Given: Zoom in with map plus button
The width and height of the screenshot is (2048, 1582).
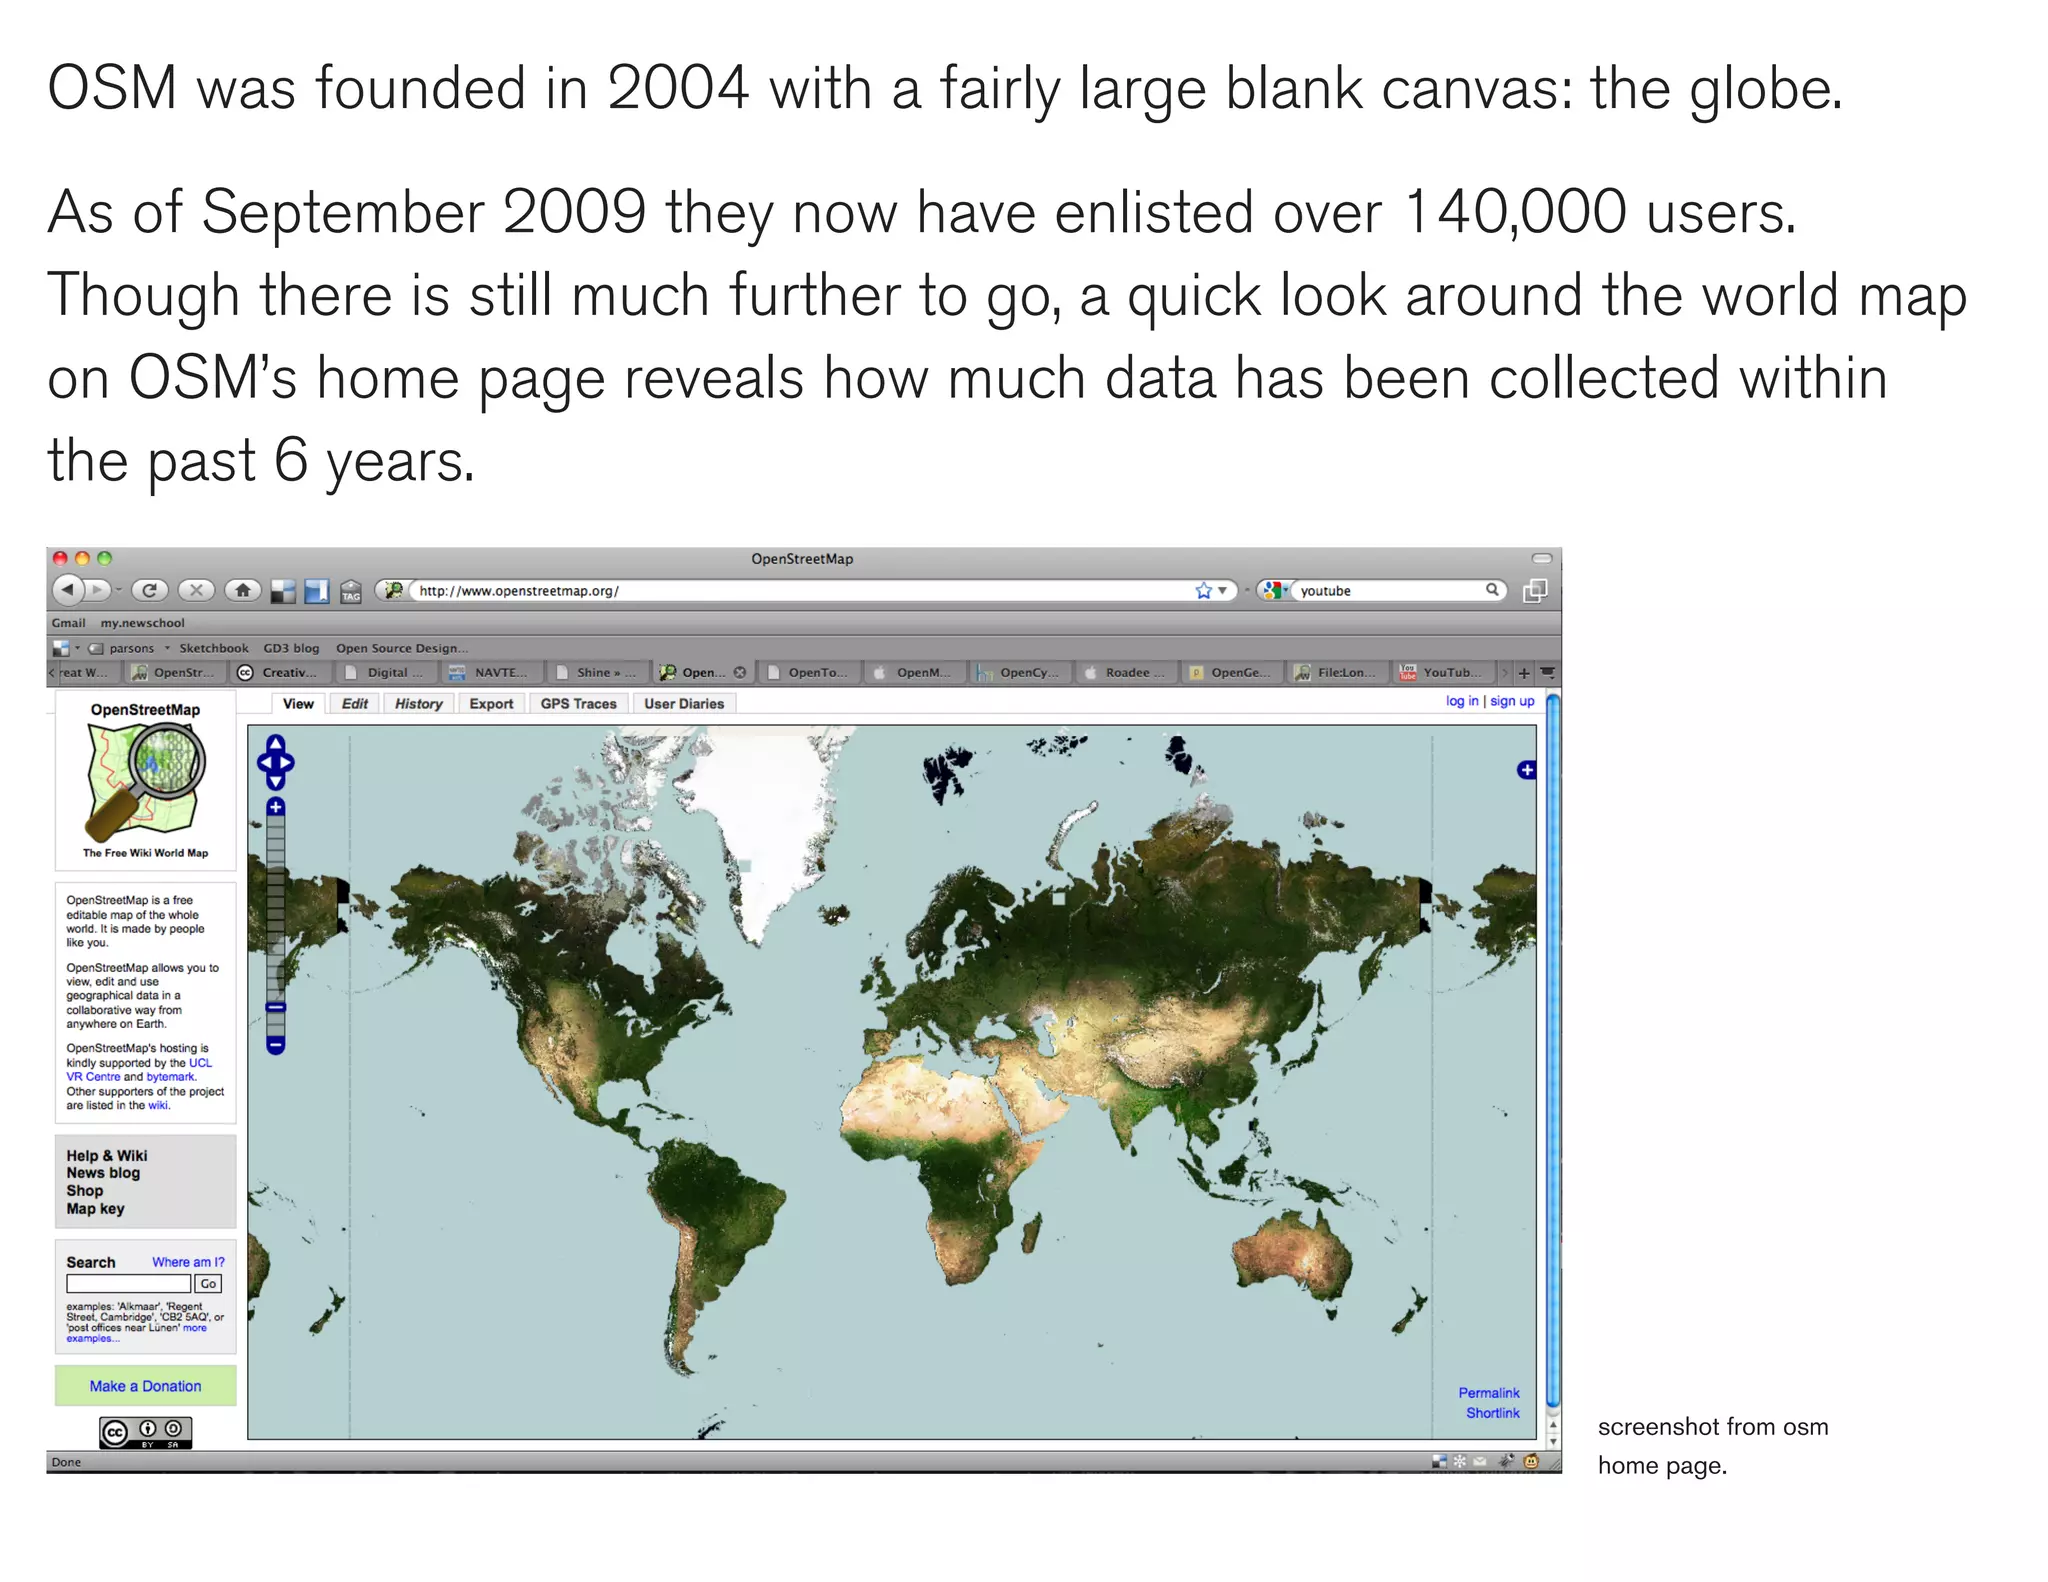Looking at the screenshot, I should click(x=276, y=807).
